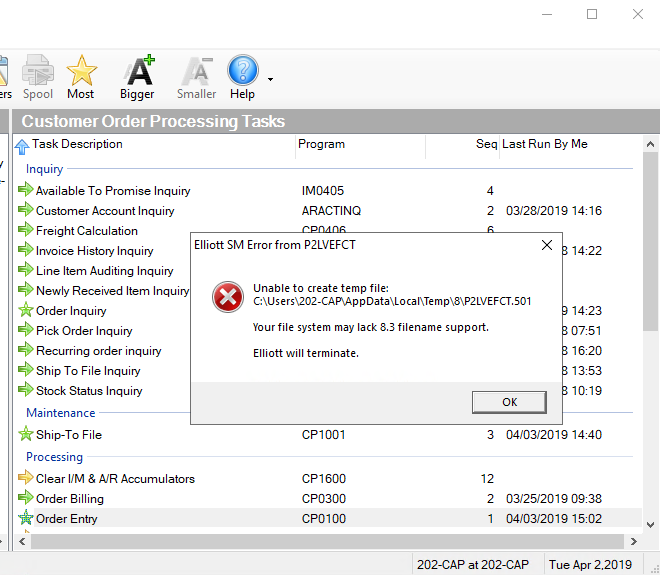Collapse the Inquiry group header
660x575 pixels.
pyautogui.click(x=45, y=169)
